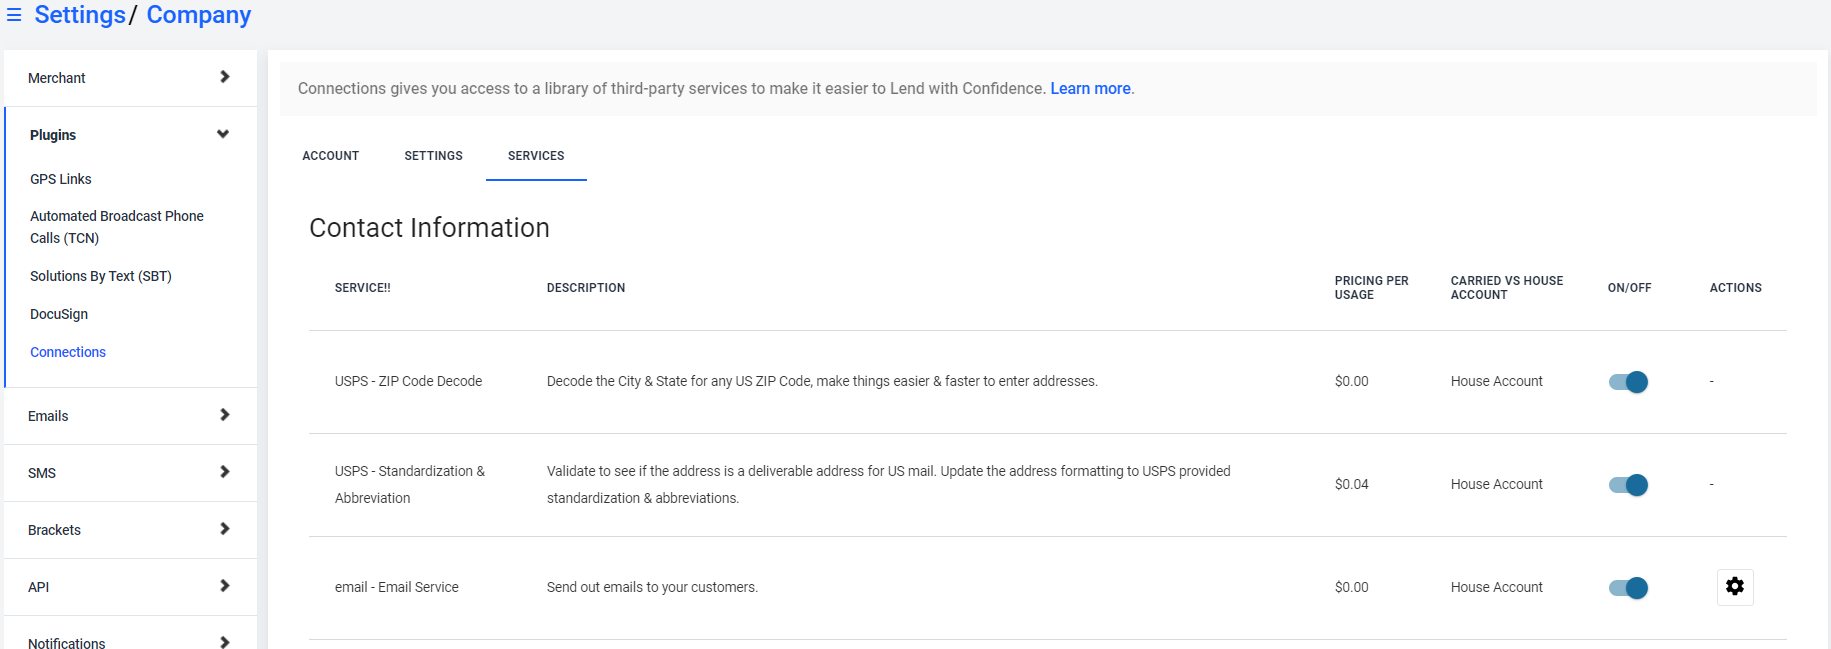
Task: Open DocuSign plugin page
Action: tap(59, 314)
